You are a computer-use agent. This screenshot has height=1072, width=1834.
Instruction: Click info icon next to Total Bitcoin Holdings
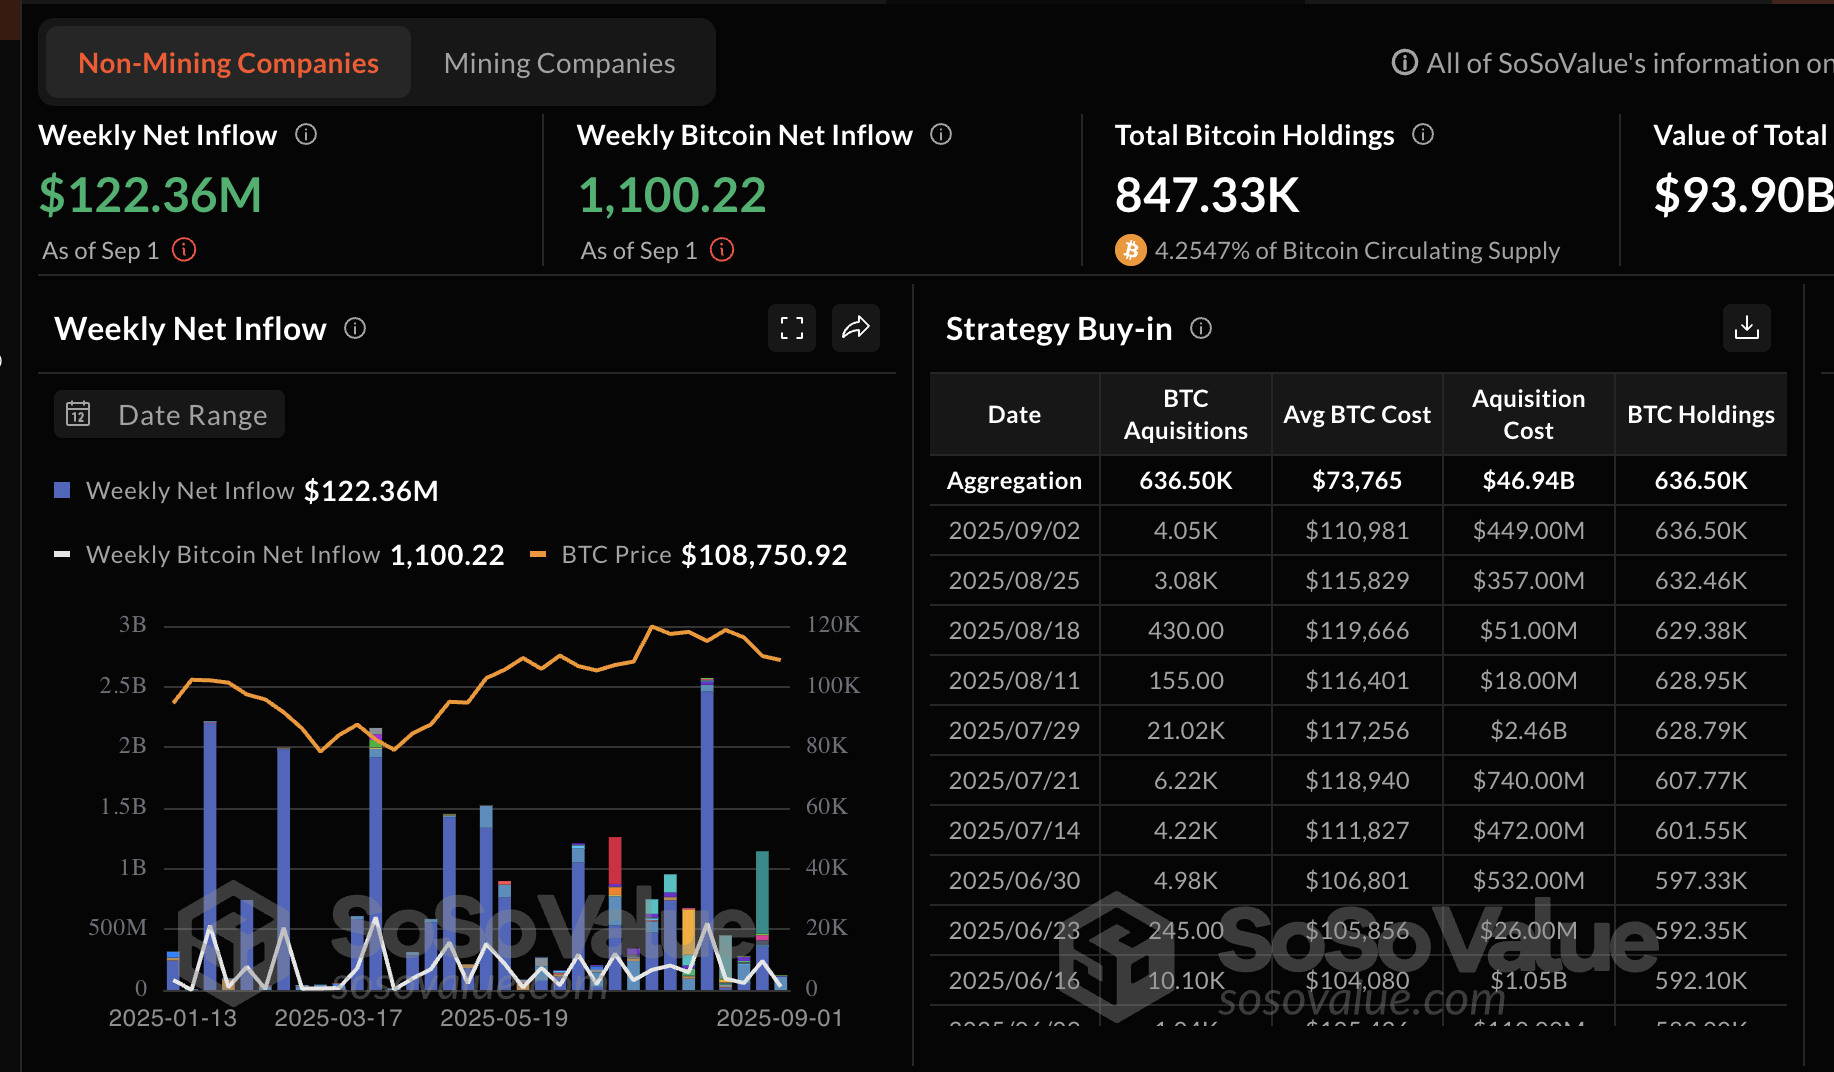point(1423,134)
